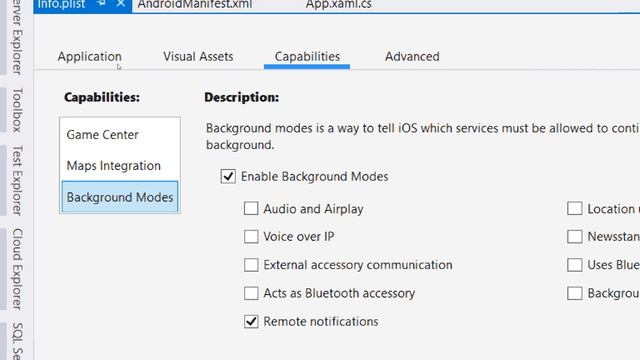Screen dimensions: 640x360
Task: Click the Info.plist tab title
Action: 61,4
